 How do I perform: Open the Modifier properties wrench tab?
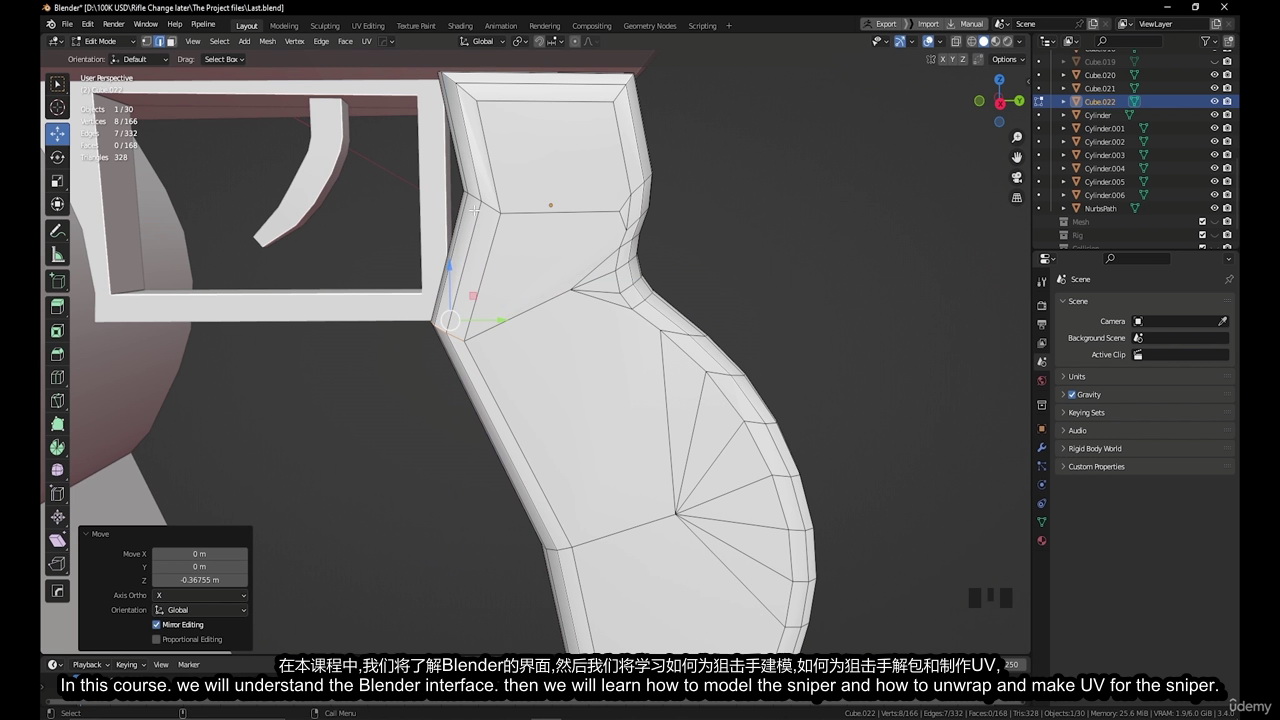coord(1042,447)
